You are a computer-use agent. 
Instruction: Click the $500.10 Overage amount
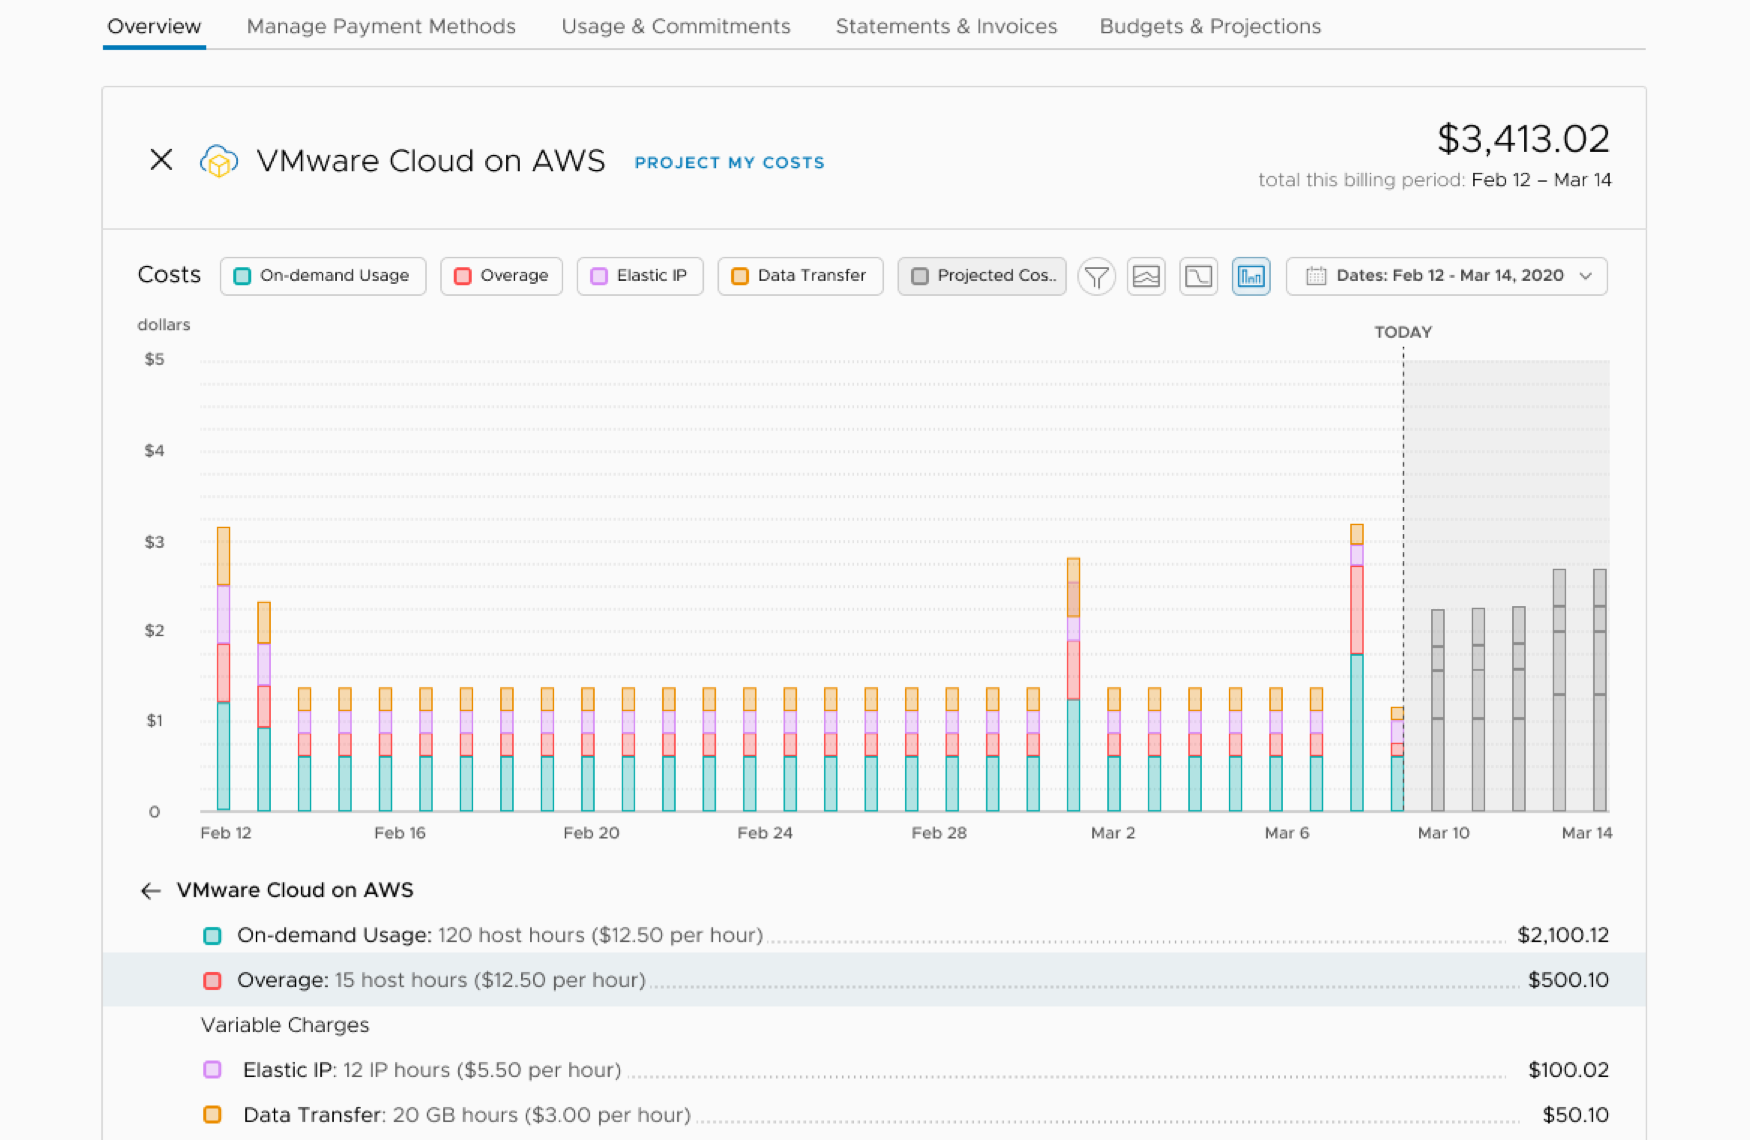(1568, 980)
